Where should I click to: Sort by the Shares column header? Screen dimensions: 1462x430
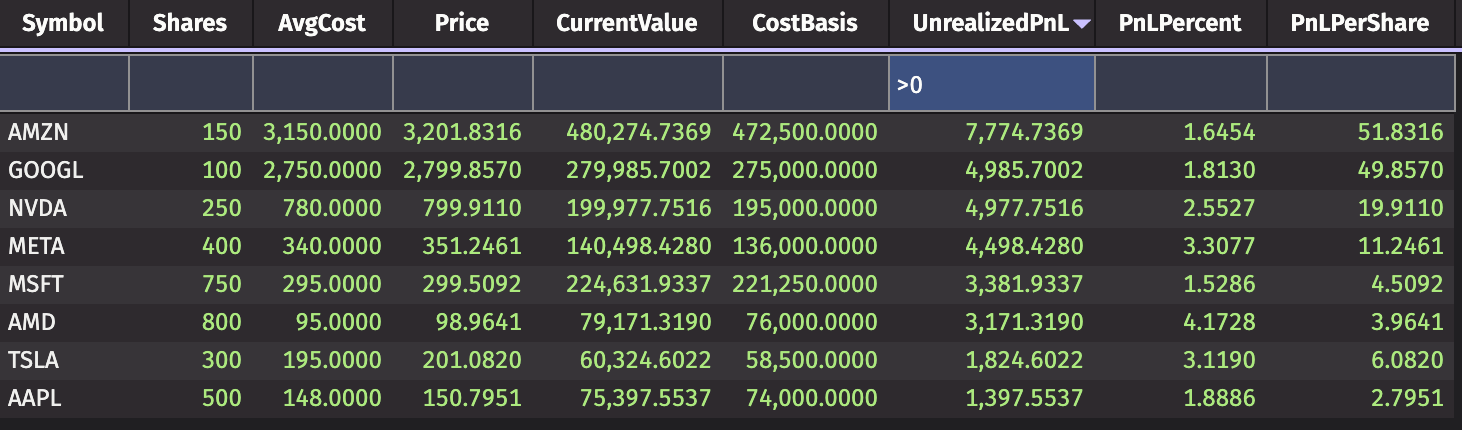(x=190, y=23)
